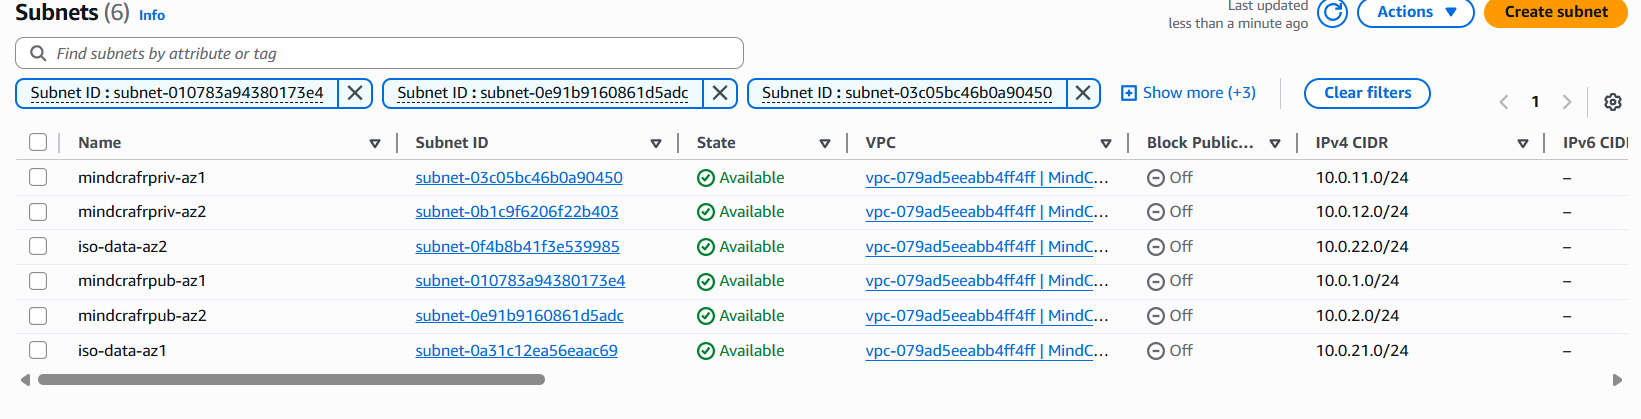Viewport: 1641px width, 419px height.
Task: Sort by State column arrow
Action: 824,143
